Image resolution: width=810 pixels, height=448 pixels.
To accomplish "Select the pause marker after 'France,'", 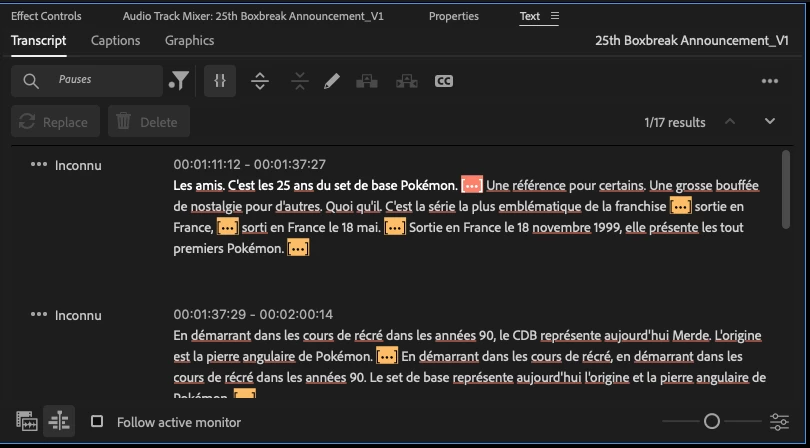I will pos(227,227).
